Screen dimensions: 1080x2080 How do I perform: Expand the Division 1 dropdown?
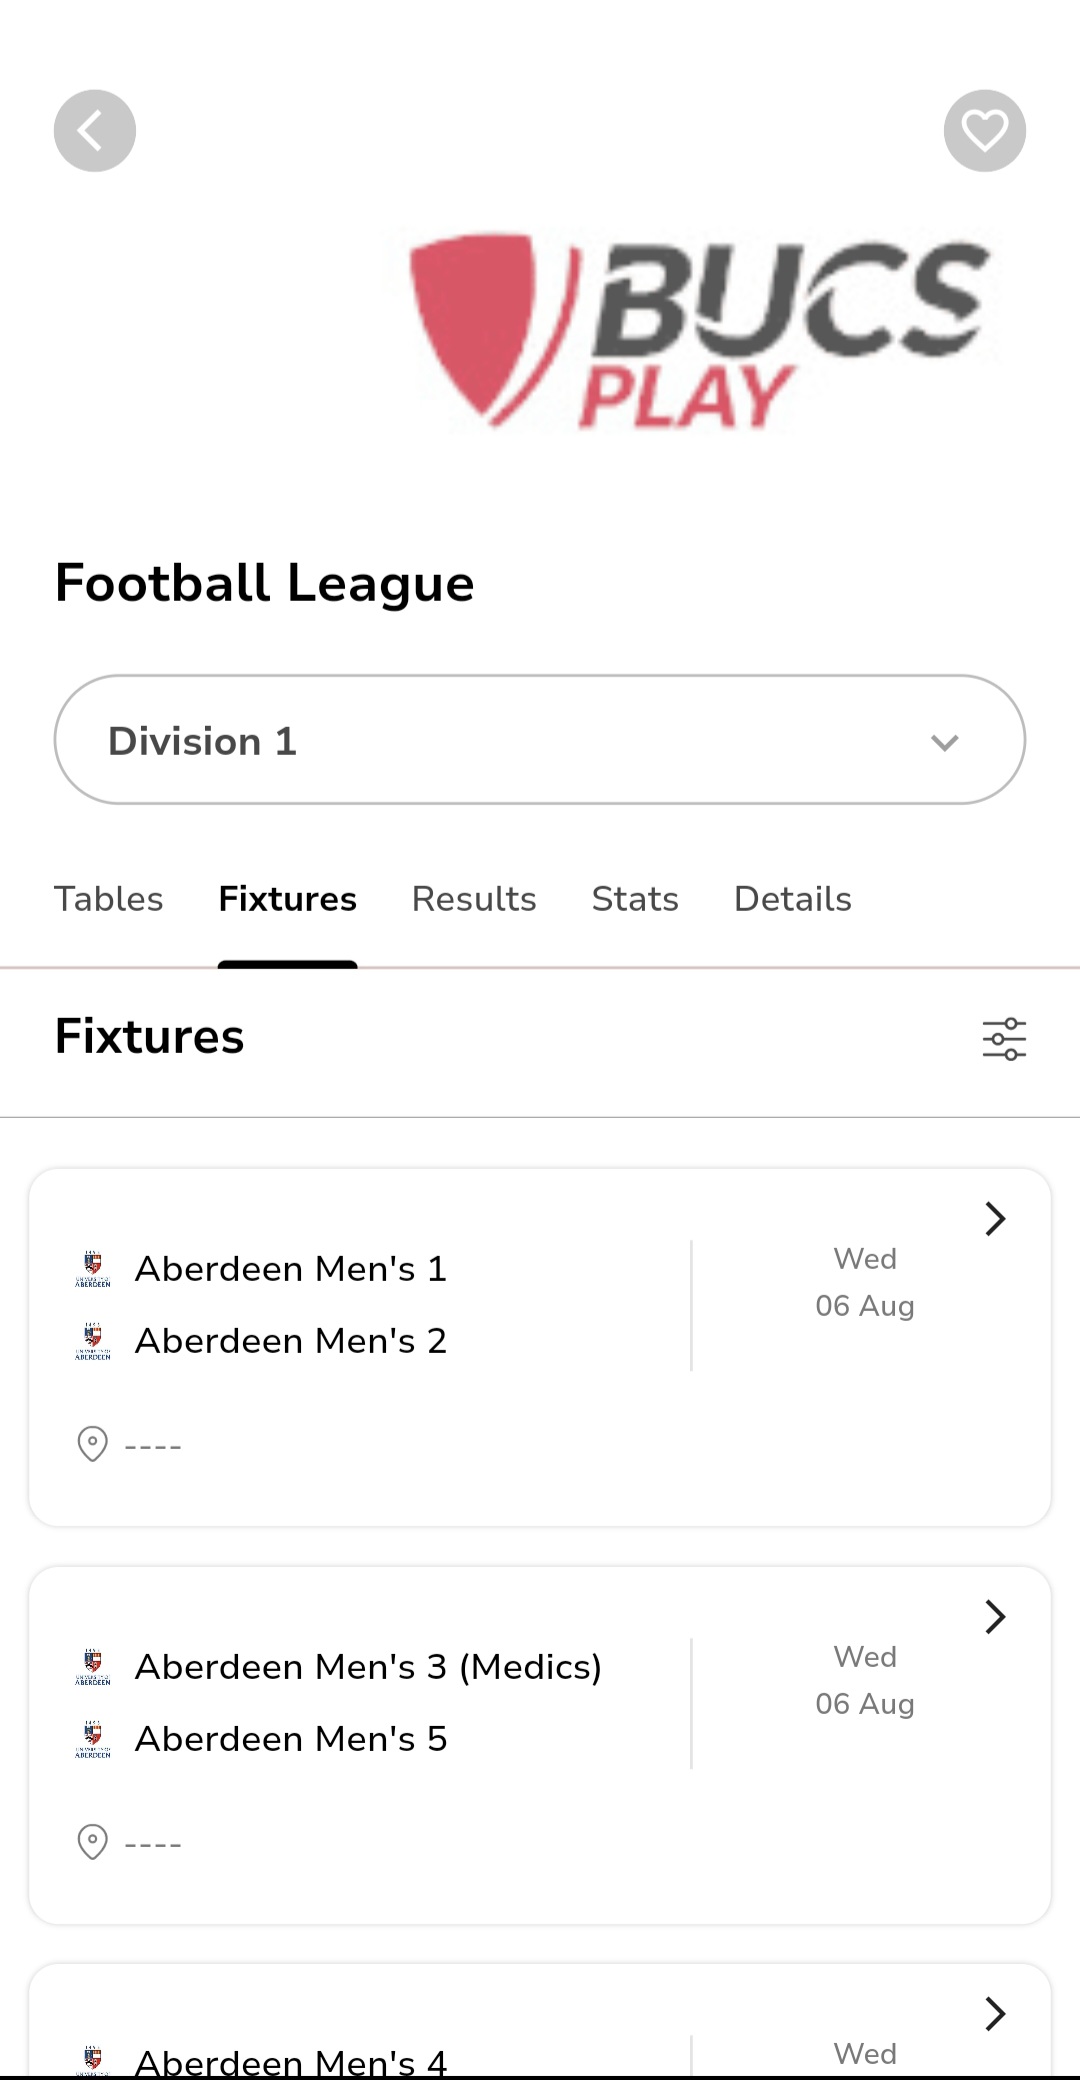539,740
